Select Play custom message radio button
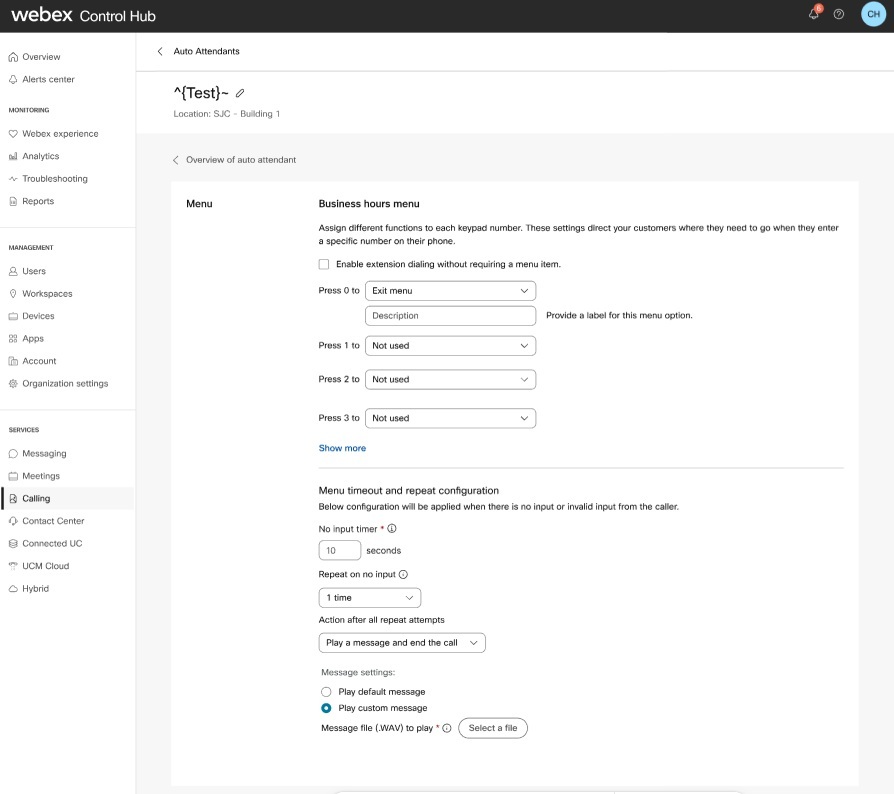The image size is (894, 794). pyautogui.click(x=326, y=708)
